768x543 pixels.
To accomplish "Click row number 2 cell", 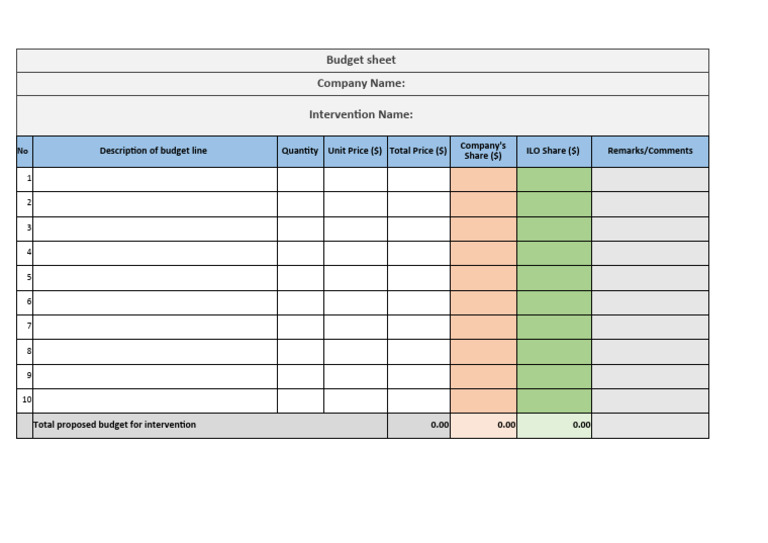I will pos(24,204).
